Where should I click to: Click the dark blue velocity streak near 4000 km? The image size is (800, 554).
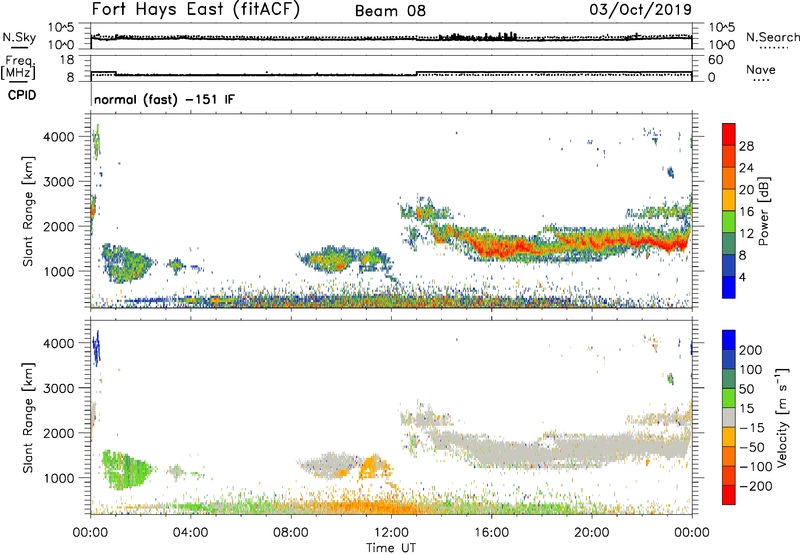[96, 347]
